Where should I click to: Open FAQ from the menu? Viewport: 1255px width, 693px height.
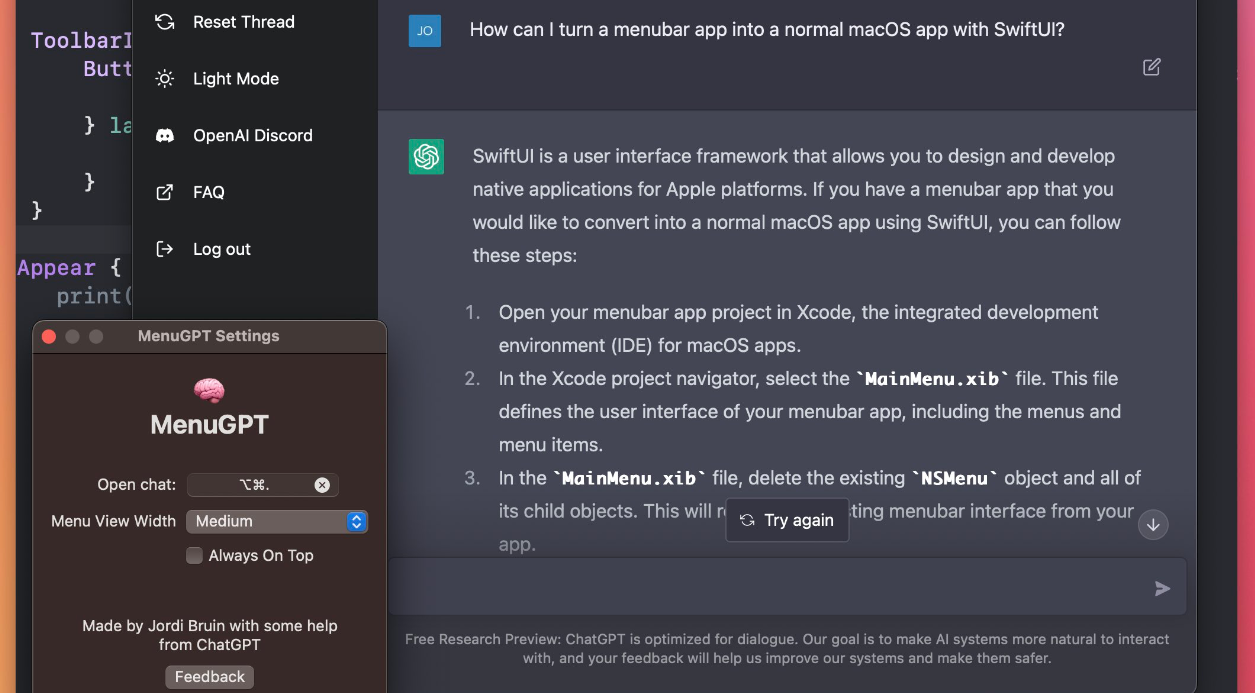tap(210, 192)
